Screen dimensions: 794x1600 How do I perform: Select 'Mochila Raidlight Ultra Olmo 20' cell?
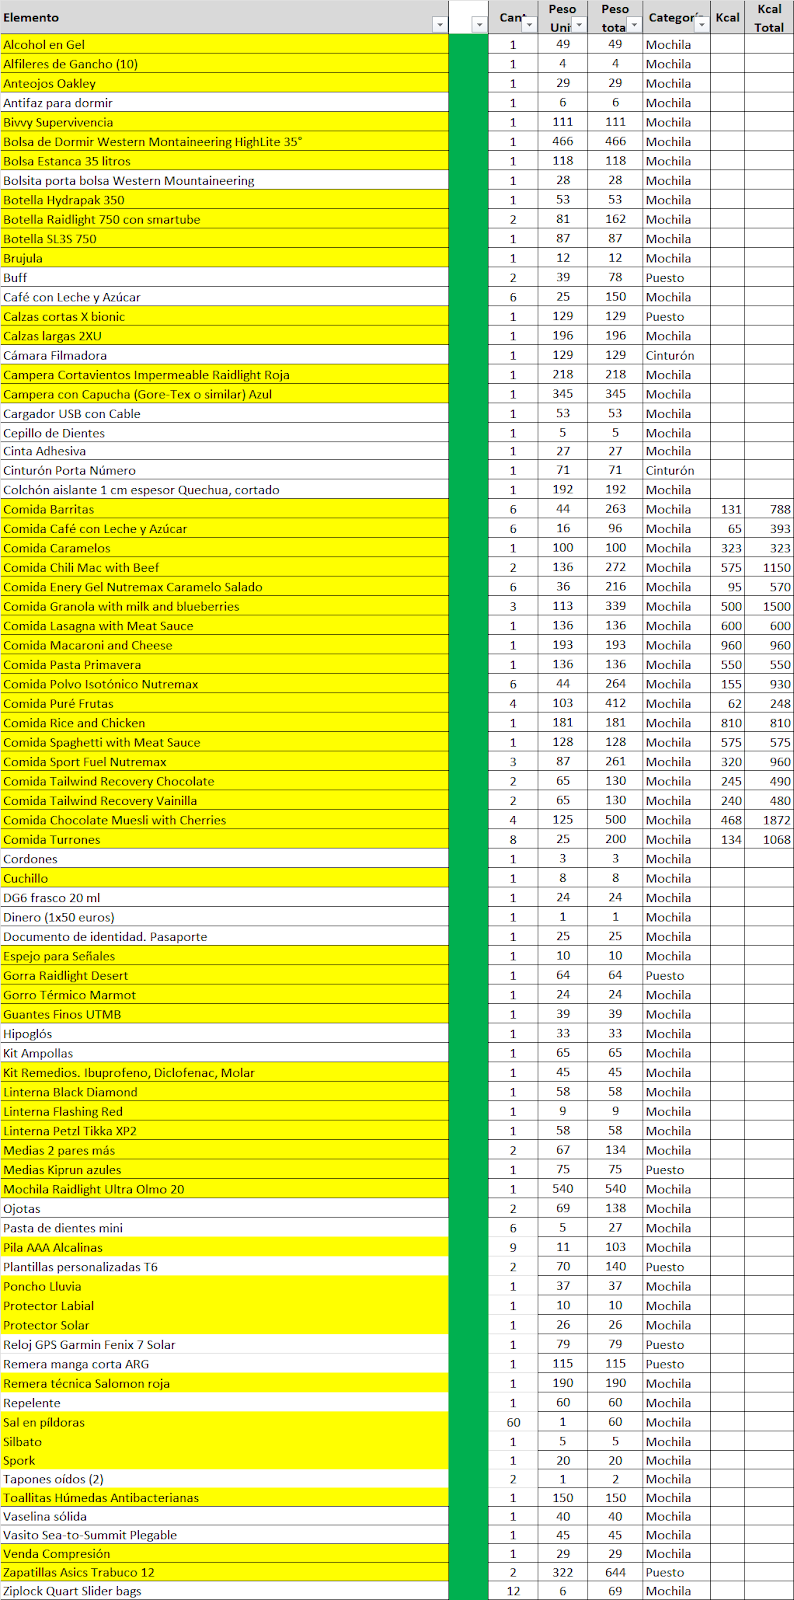click(x=224, y=1189)
